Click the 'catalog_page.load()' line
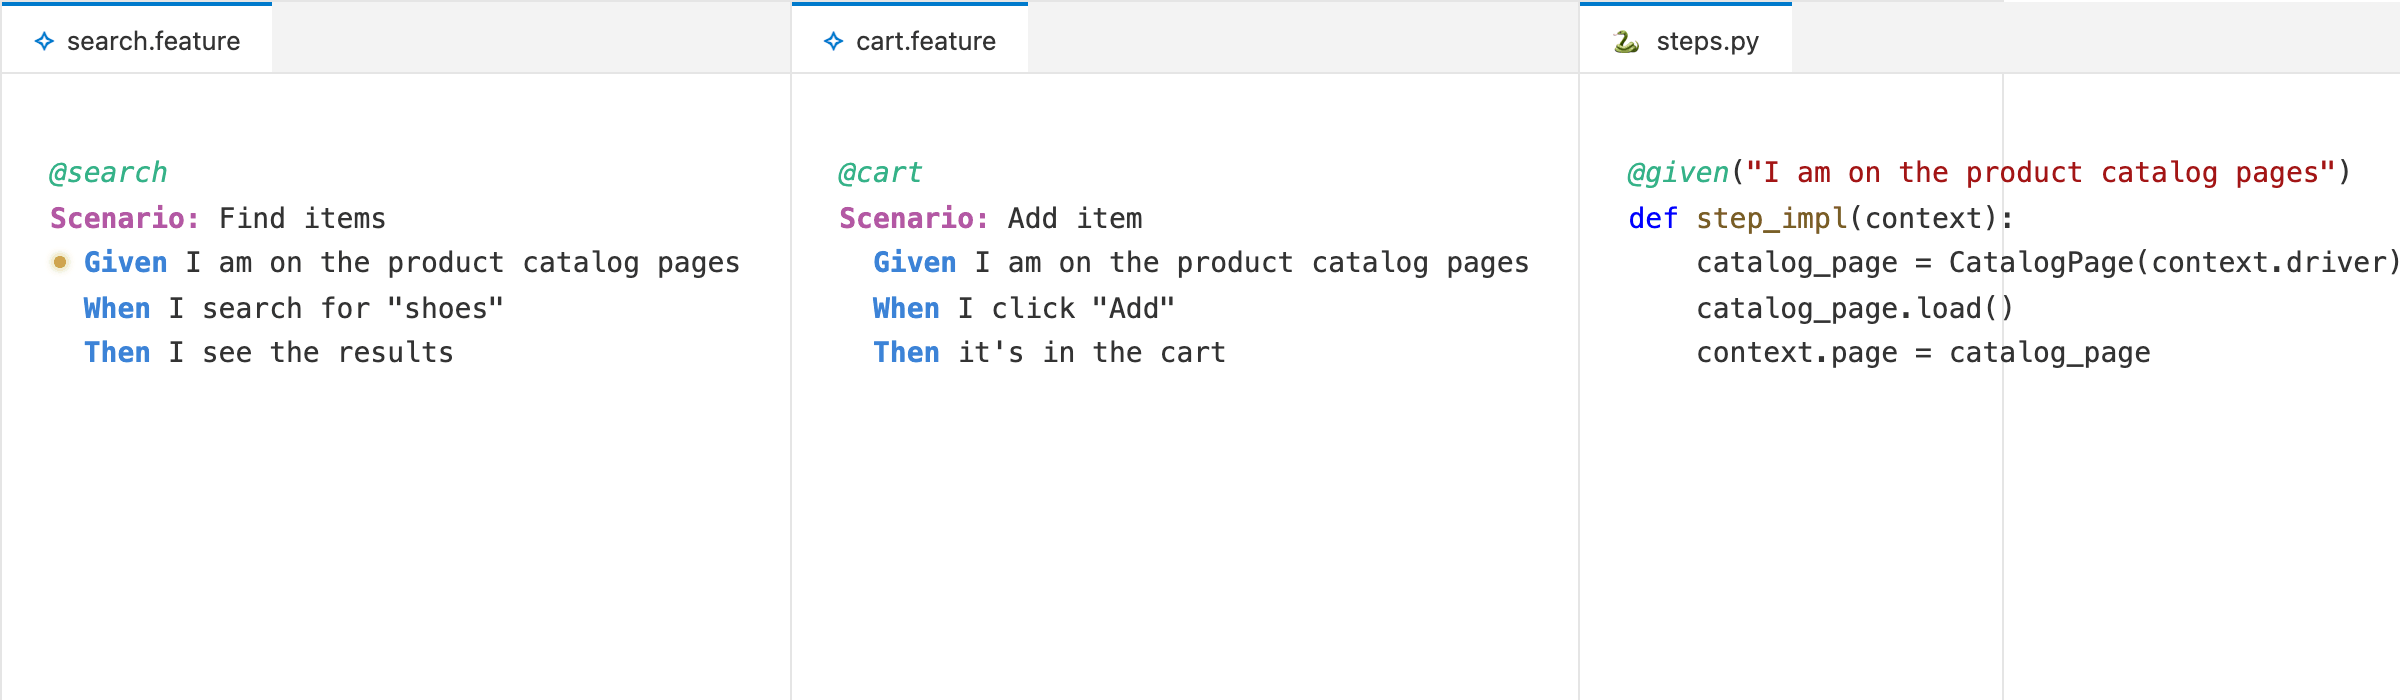The image size is (2400, 700). pos(1855,308)
